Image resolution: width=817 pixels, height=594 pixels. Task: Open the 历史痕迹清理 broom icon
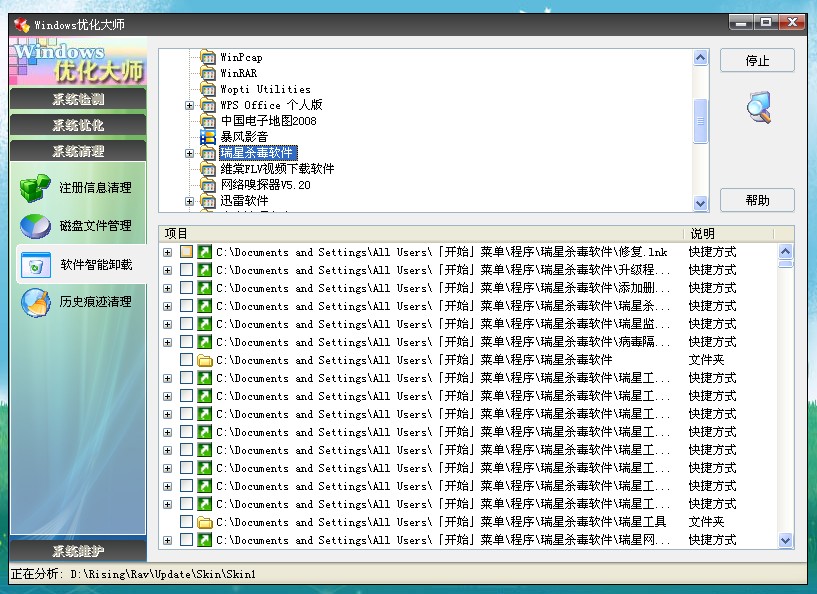pos(35,302)
